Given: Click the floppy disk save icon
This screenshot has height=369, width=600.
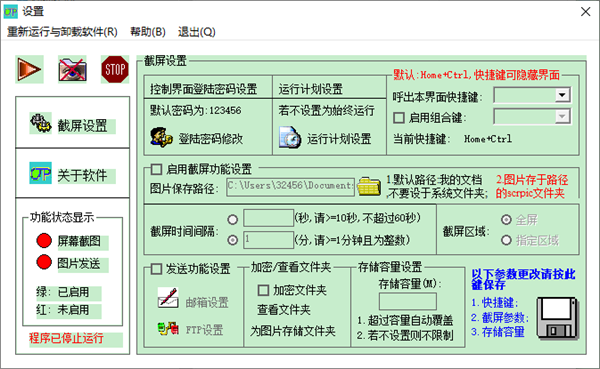Looking at the screenshot, I should pos(558,318).
